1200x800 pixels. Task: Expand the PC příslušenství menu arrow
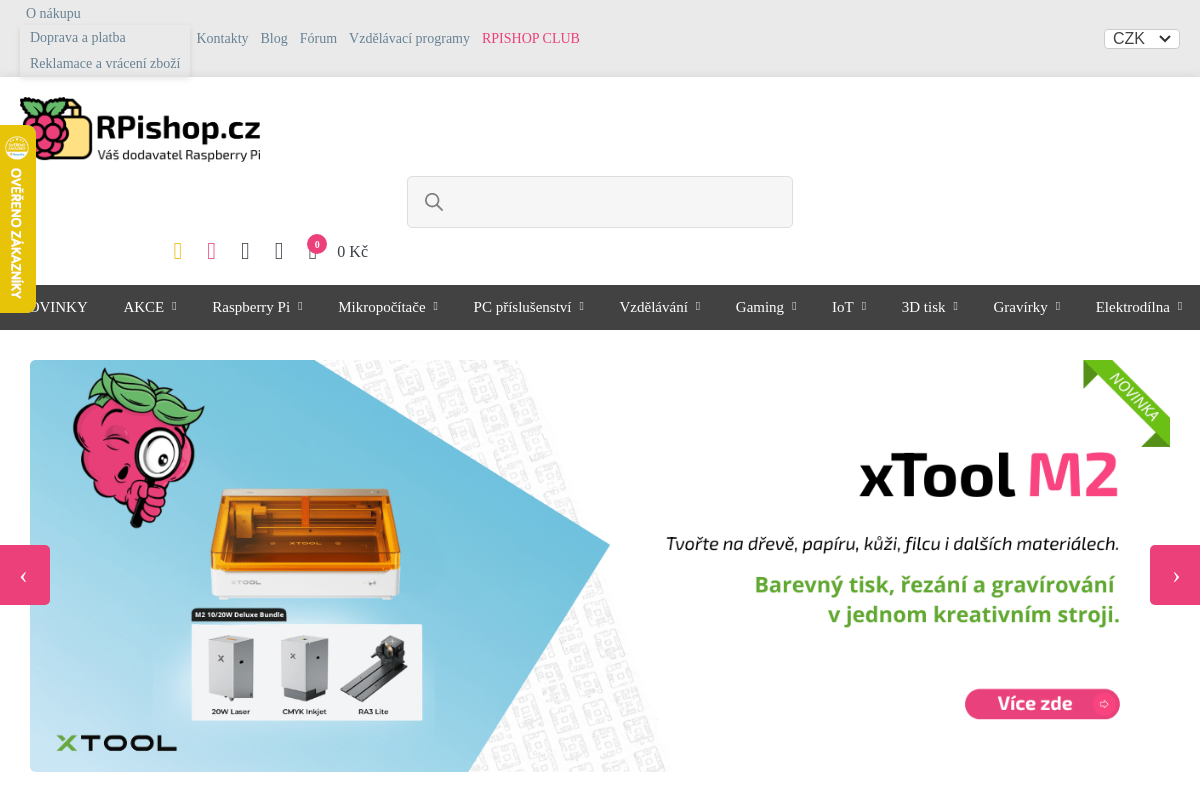(581, 307)
